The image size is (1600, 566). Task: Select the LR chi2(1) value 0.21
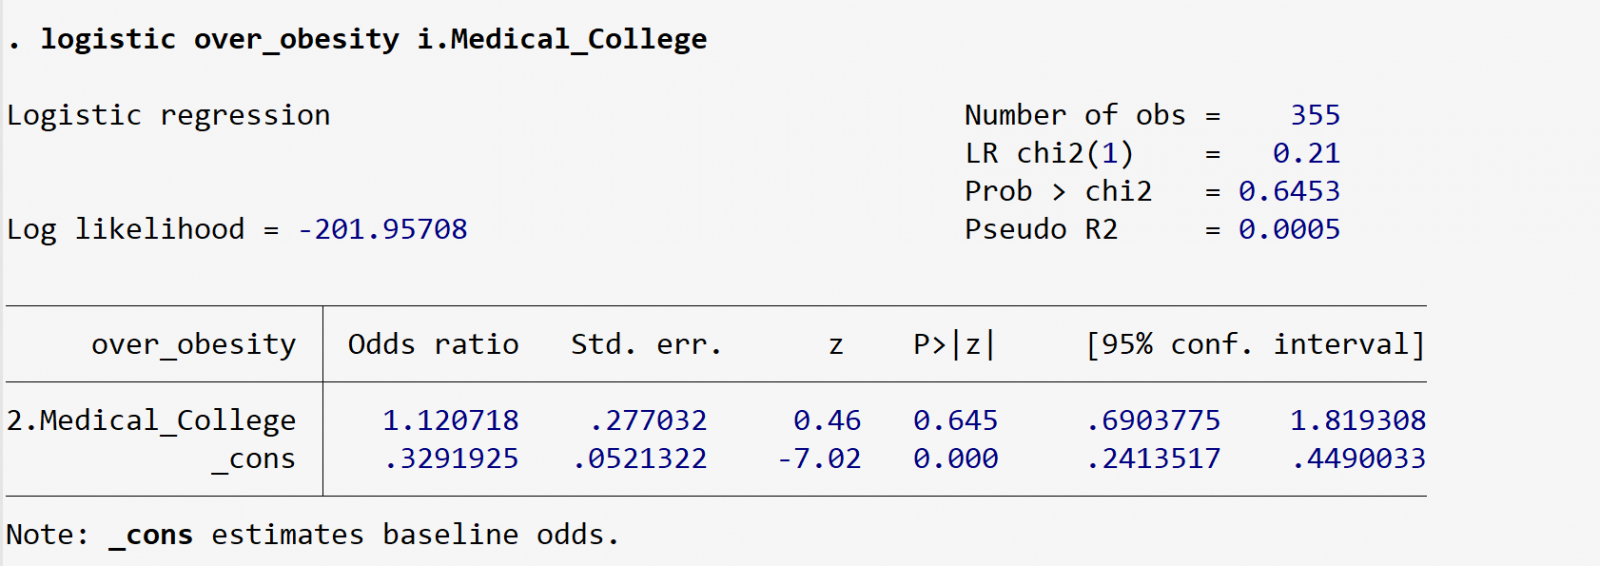pos(1305,153)
